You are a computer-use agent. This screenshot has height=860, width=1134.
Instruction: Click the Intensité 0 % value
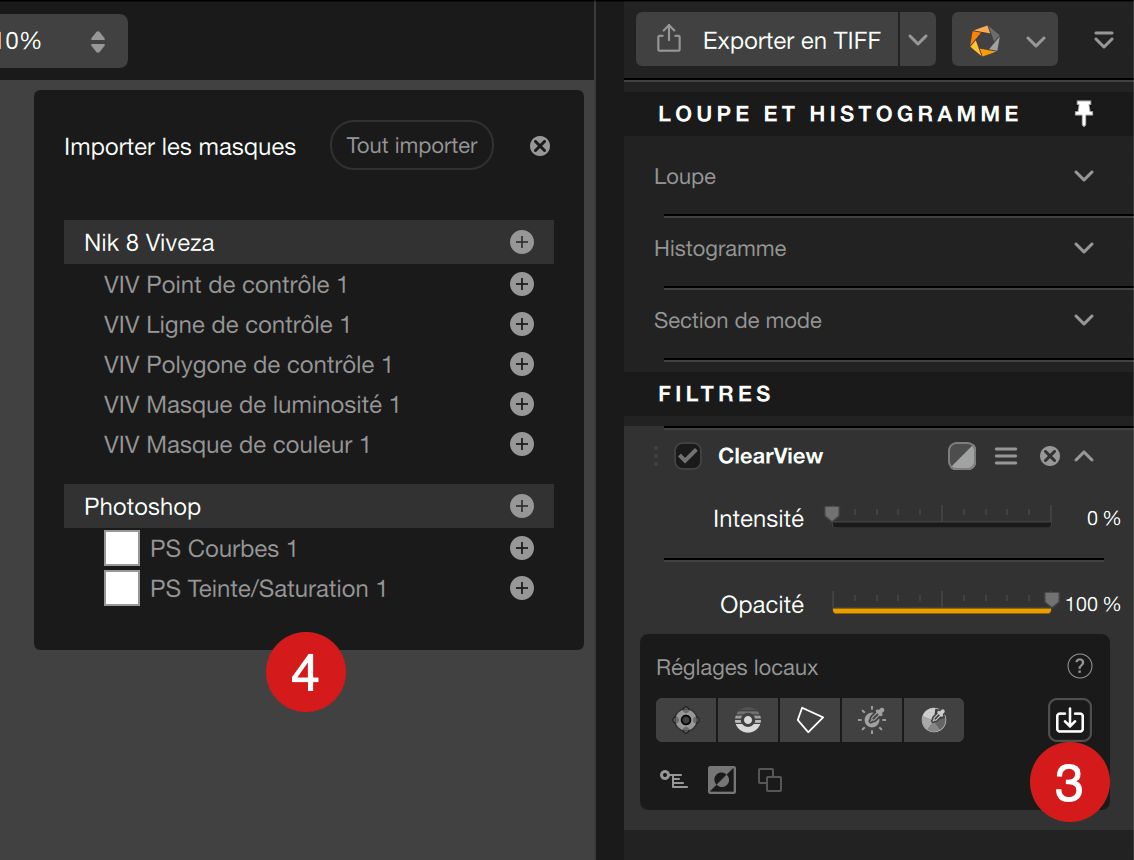tap(1103, 518)
